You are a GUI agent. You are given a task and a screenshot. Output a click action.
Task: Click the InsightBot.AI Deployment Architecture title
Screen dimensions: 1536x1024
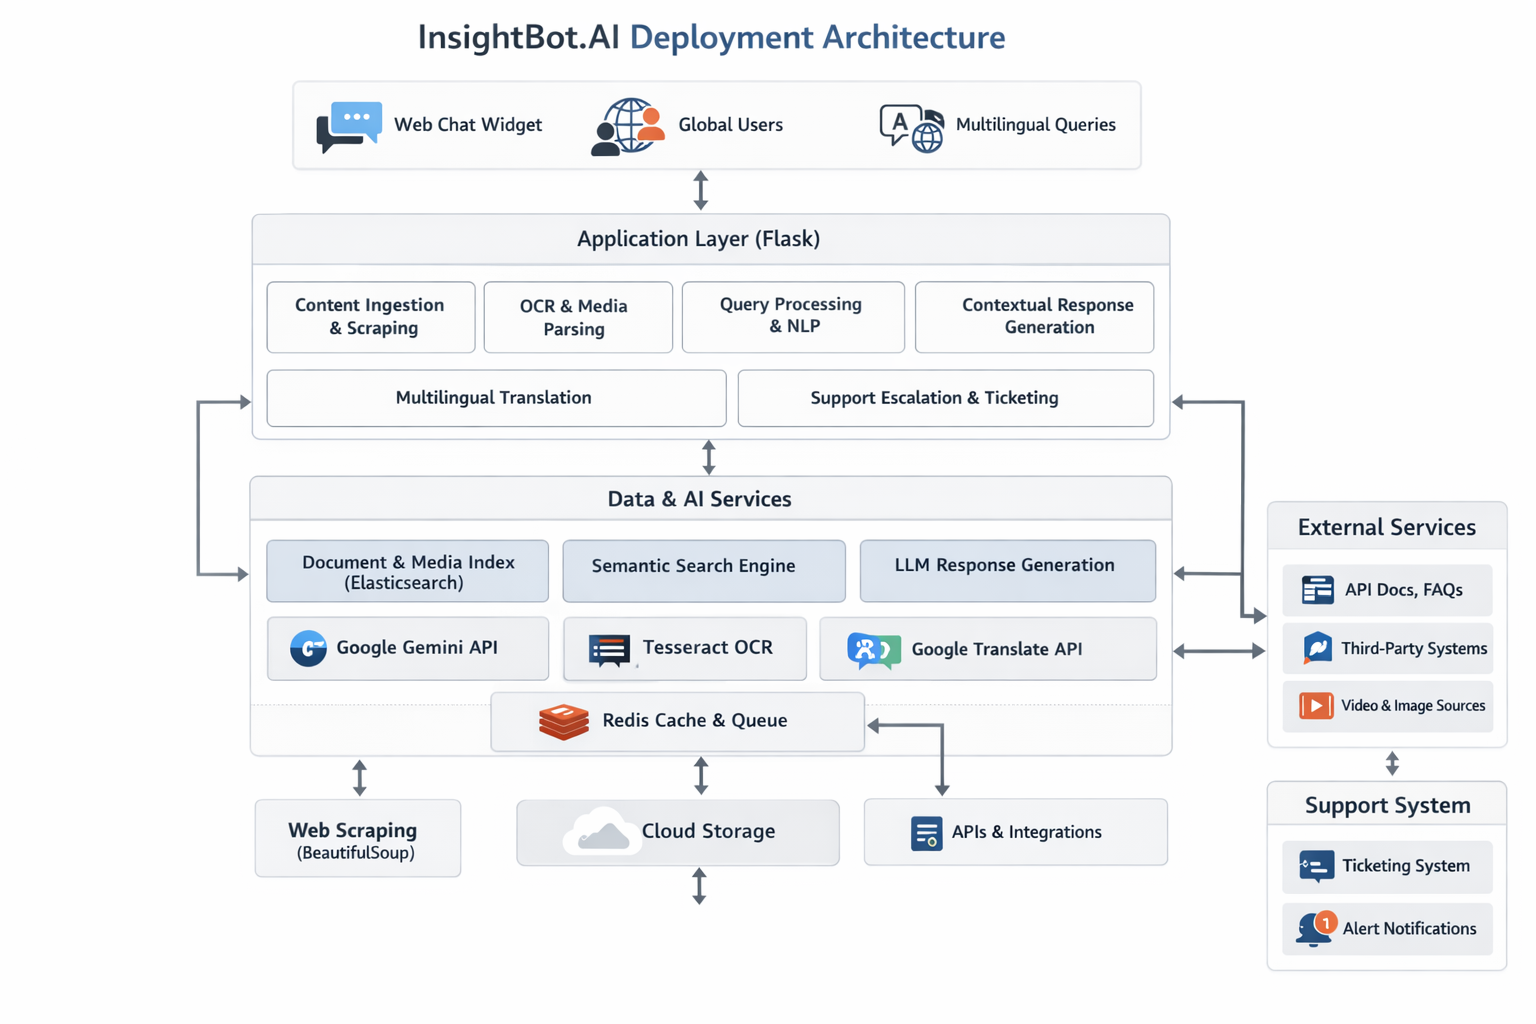[x=711, y=37]
